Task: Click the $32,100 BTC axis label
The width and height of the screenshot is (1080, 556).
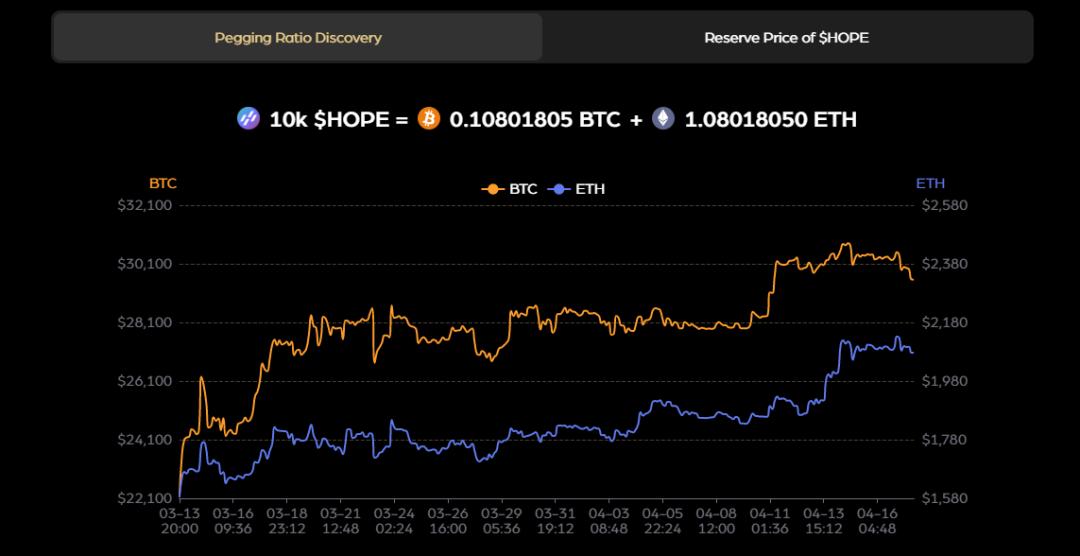Action: click(146, 205)
